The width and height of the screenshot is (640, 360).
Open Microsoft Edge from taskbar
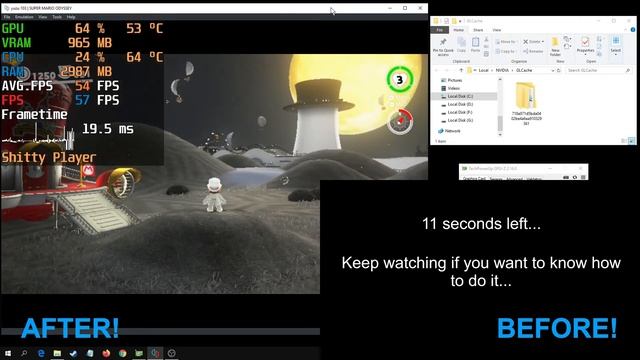coord(41,353)
